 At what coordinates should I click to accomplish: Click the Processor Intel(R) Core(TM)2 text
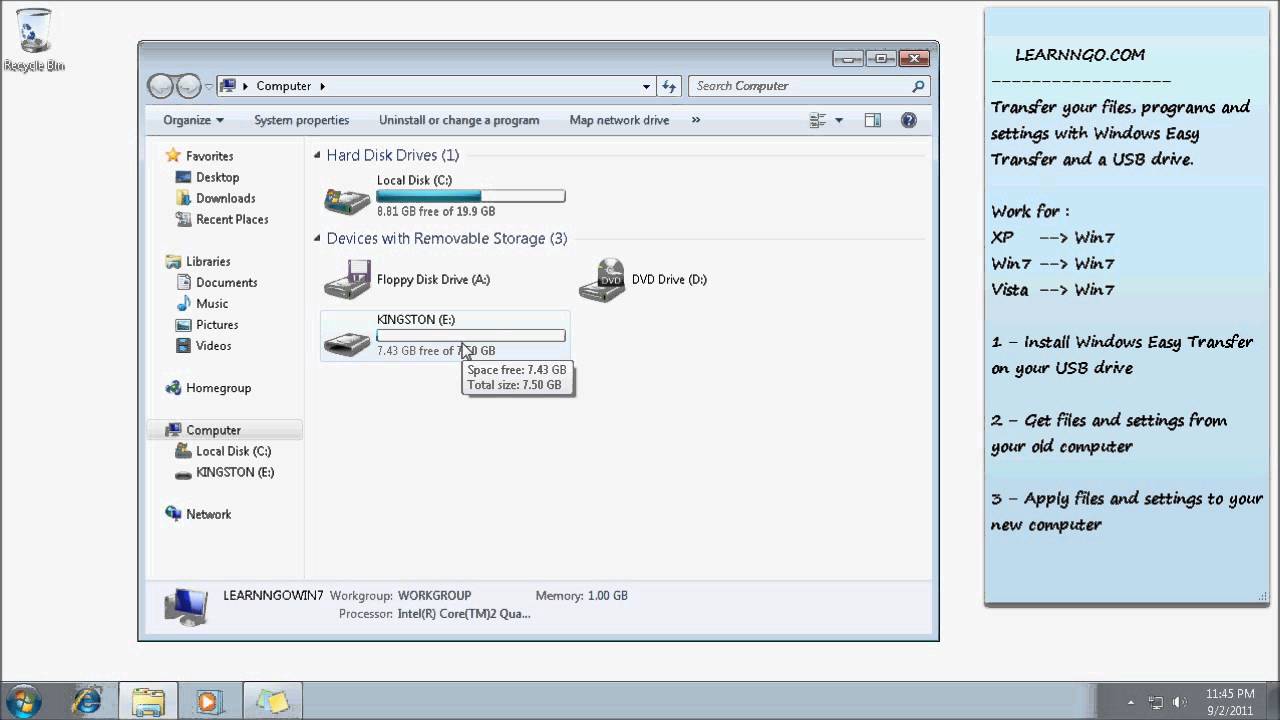tap(463, 614)
